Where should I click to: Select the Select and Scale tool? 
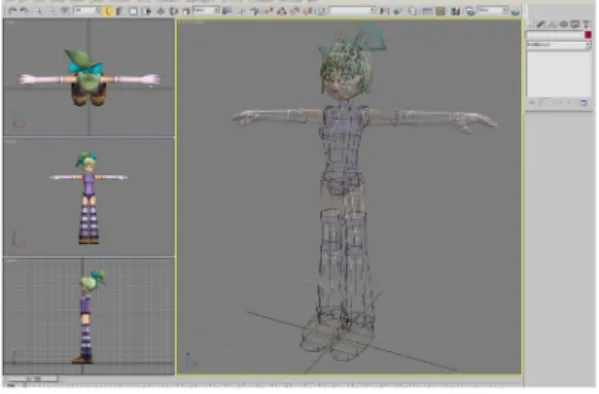point(186,11)
